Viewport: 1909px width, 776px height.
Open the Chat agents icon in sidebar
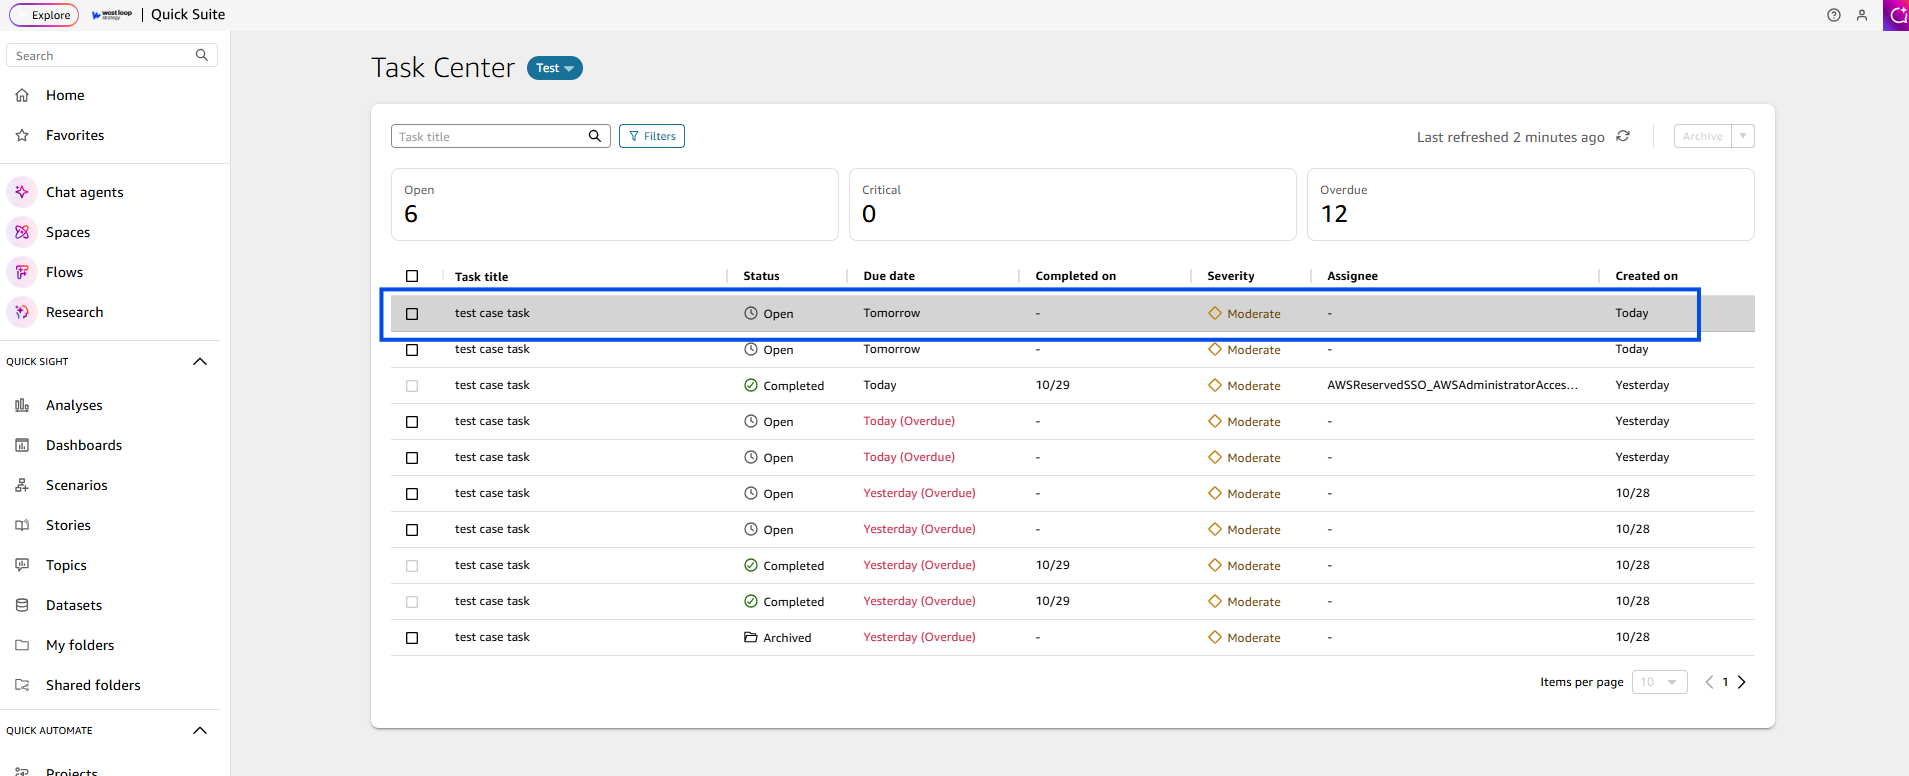(22, 192)
